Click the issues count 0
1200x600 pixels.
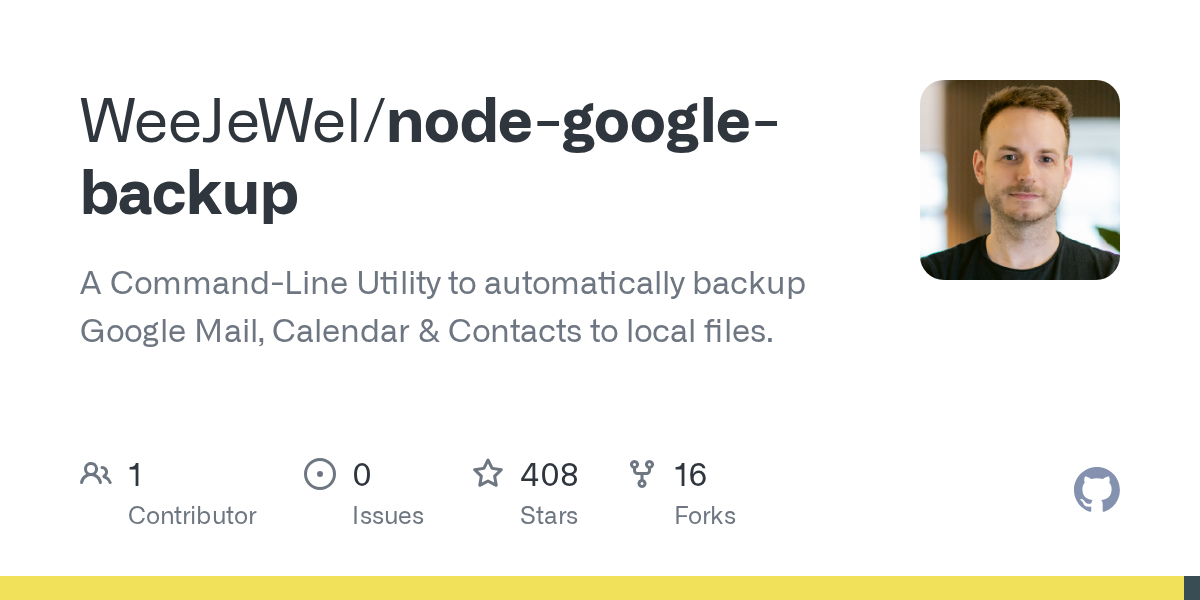(361, 475)
